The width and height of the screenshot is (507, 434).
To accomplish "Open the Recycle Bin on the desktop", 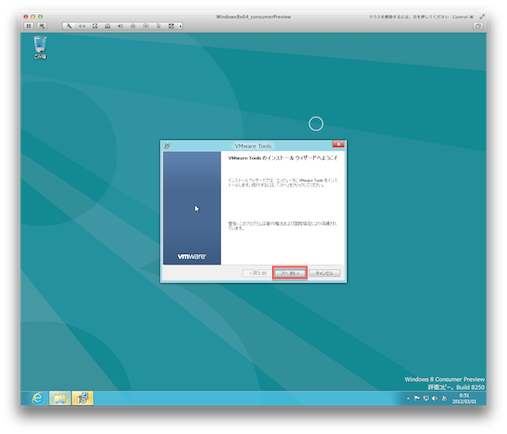I will click(40, 48).
